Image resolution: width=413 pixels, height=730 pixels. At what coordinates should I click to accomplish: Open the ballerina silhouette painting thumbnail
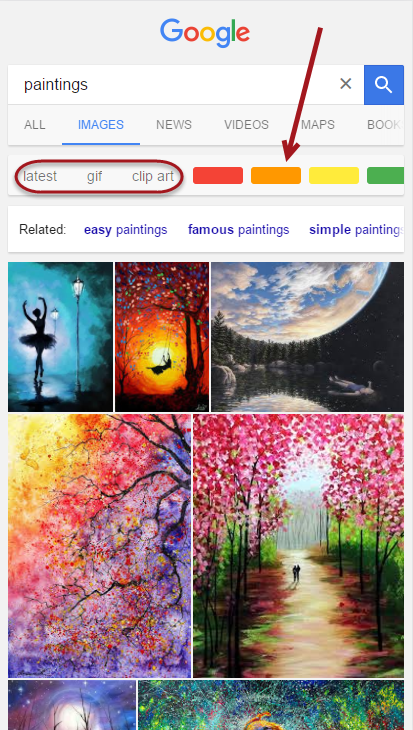click(x=61, y=337)
